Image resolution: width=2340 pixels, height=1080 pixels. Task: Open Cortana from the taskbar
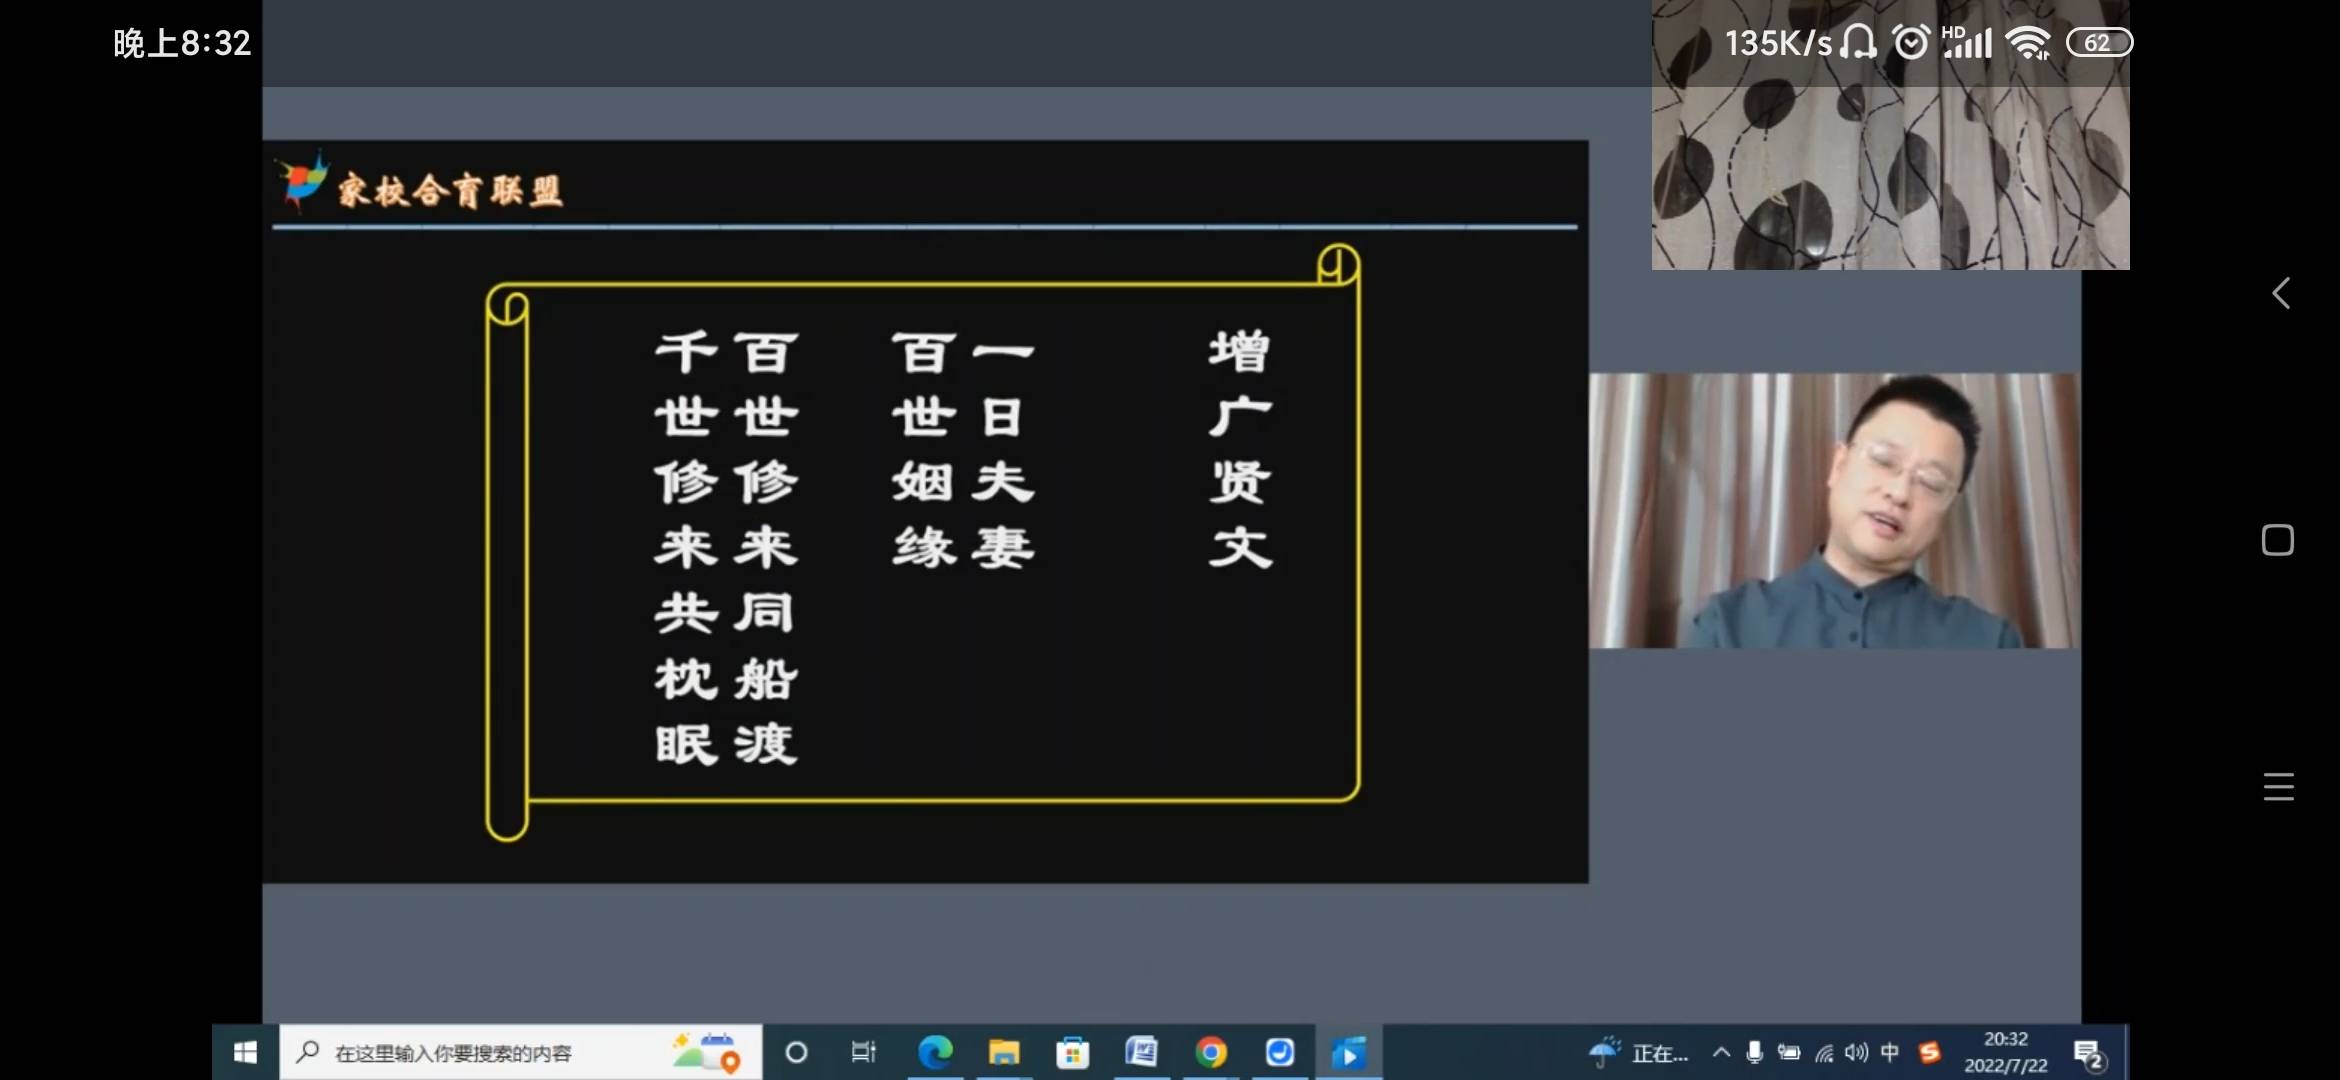click(797, 1052)
